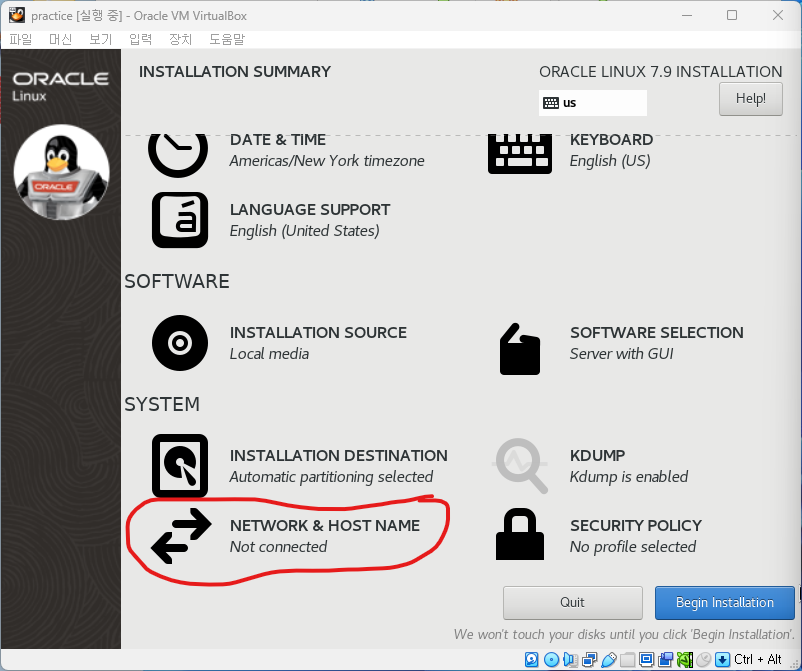Click the INSTALLATION SOURCE label
Image resolution: width=802 pixels, height=671 pixels.
[x=318, y=332]
